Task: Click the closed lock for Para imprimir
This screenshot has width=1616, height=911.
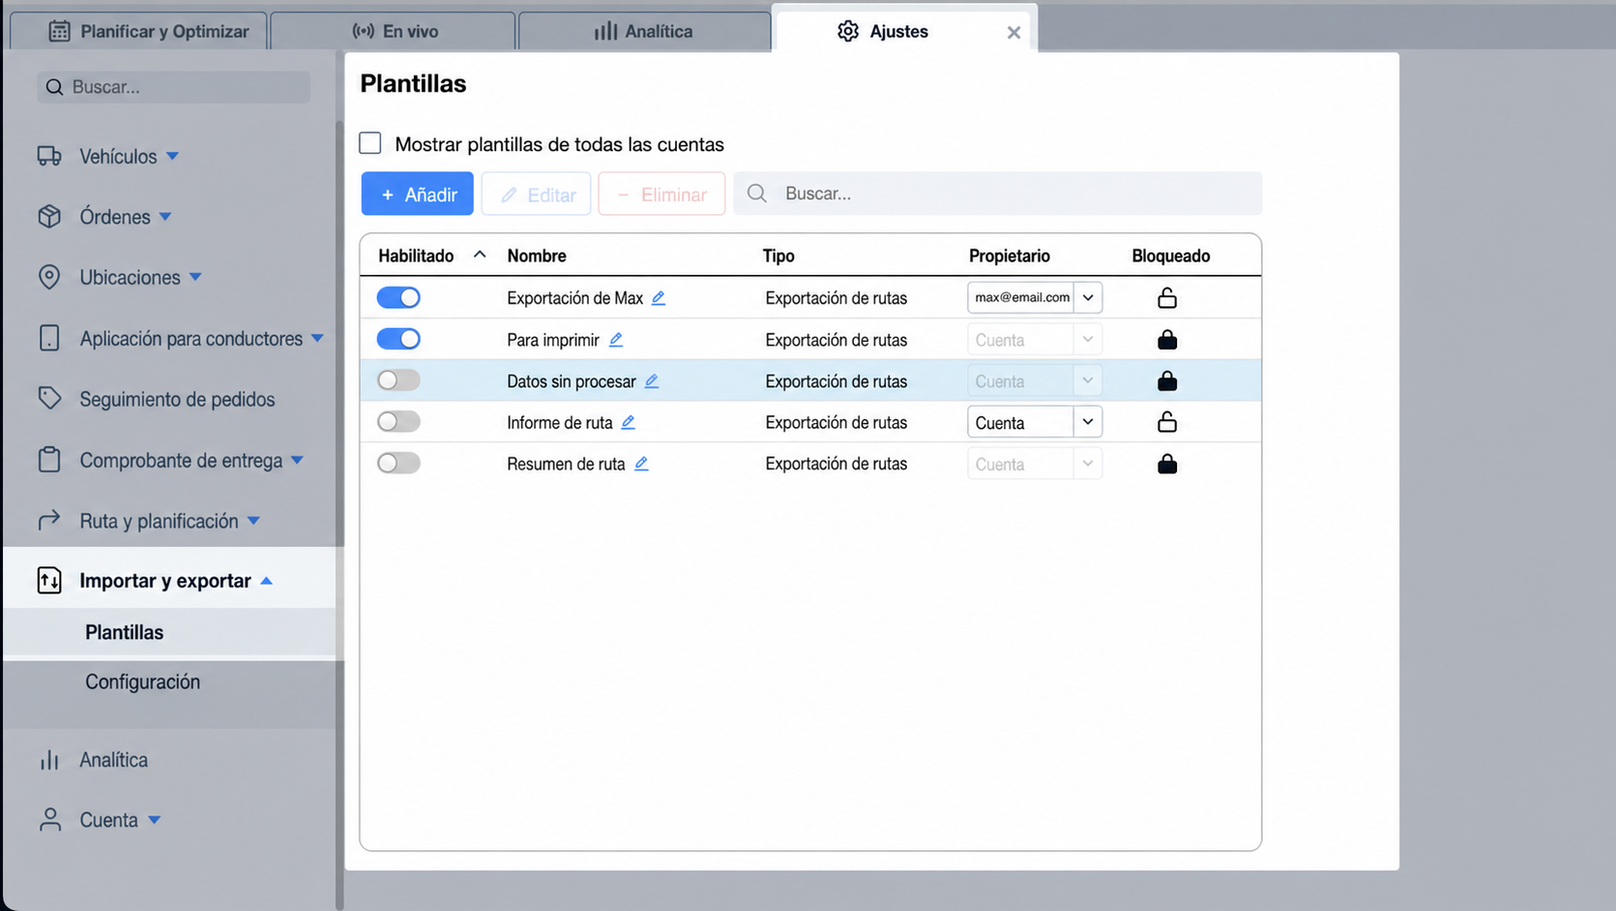Action: pos(1167,340)
